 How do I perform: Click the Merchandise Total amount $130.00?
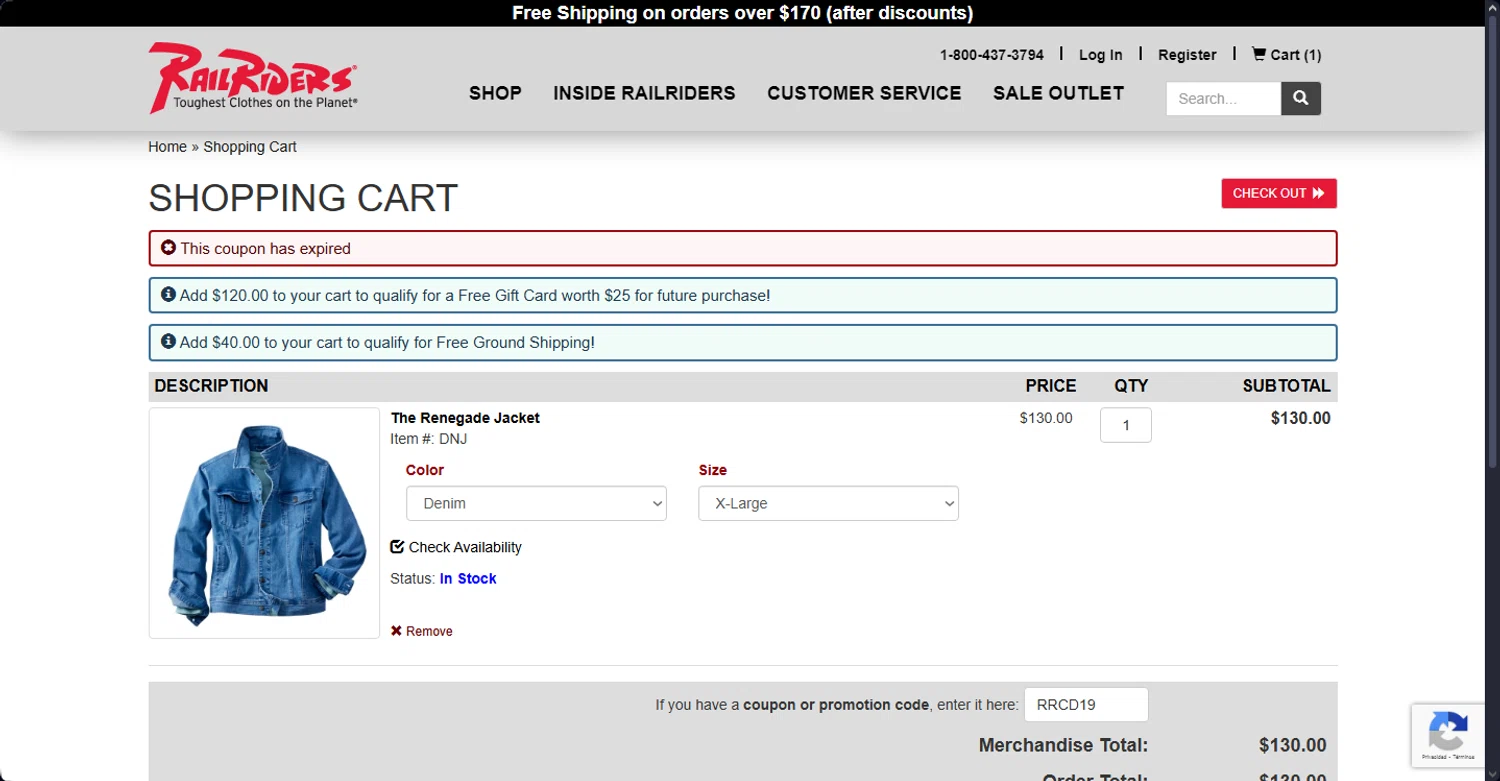[1292, 745]
